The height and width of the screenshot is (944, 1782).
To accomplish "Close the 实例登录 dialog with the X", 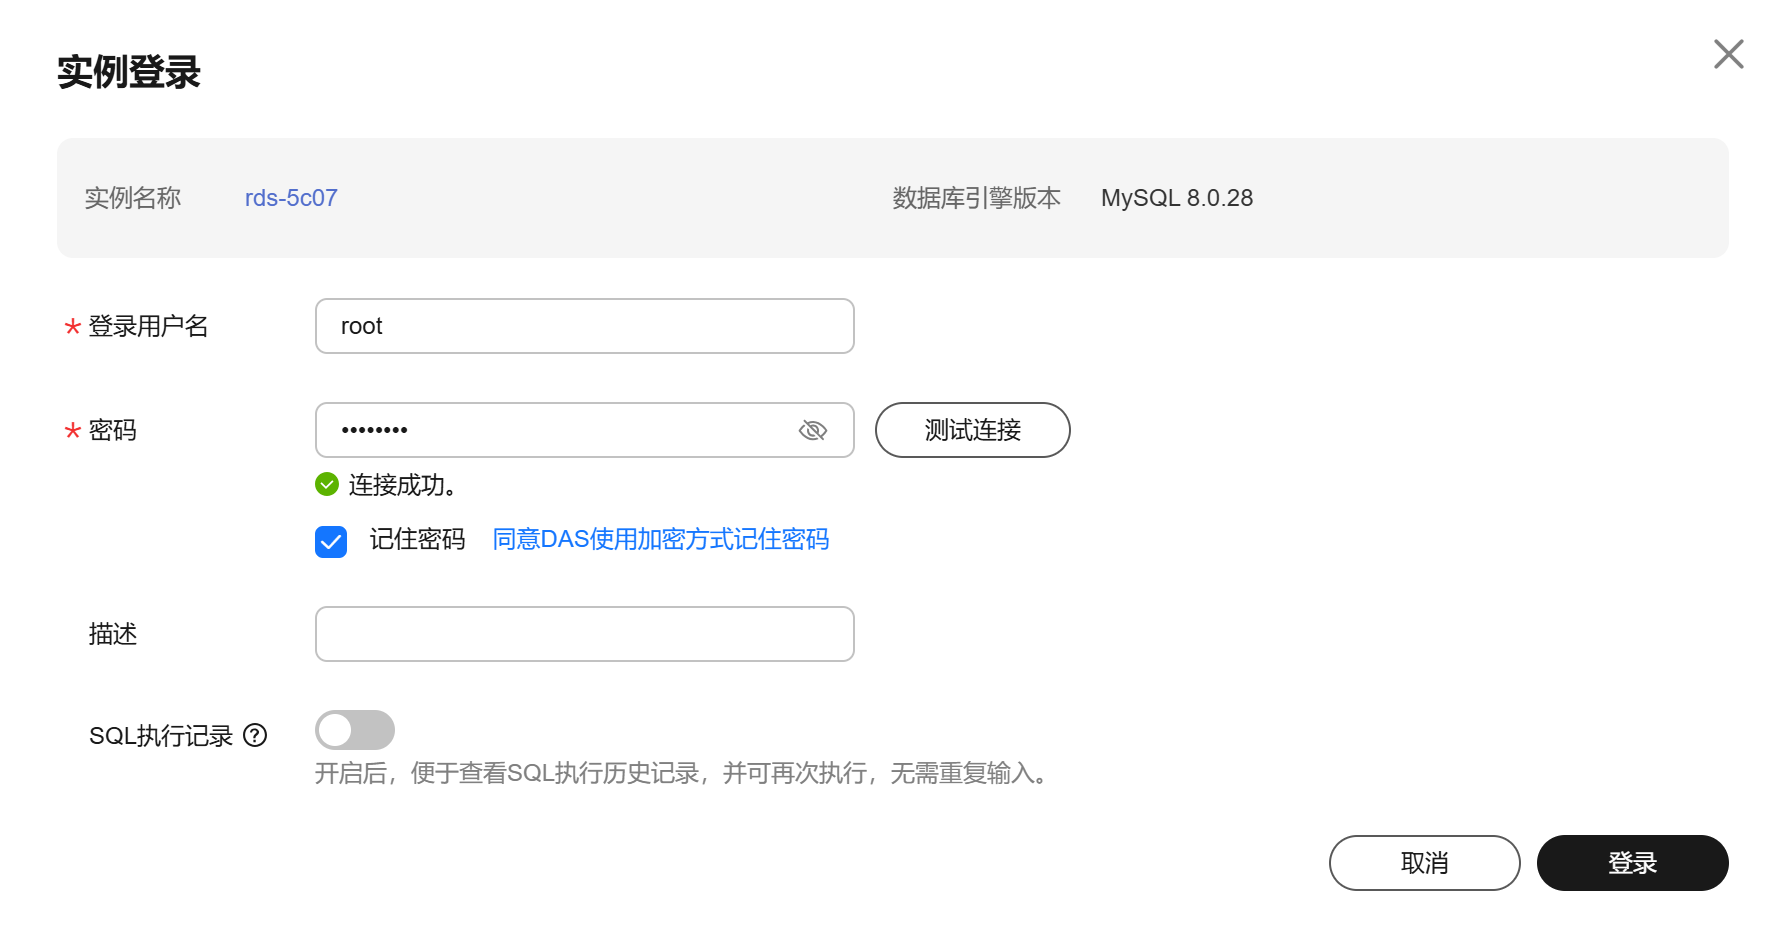I will click(1728, 54).
